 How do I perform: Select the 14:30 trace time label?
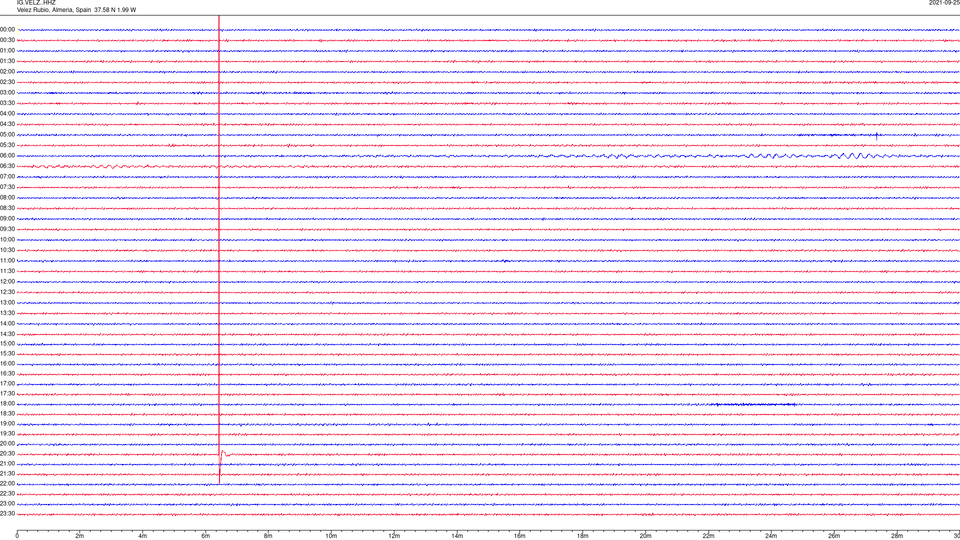pos(7,334)
